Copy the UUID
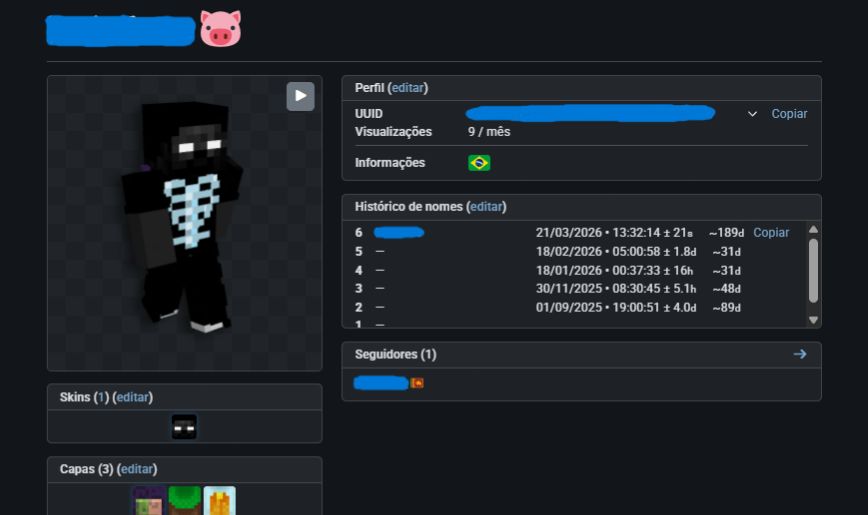 tap(789, 114)
